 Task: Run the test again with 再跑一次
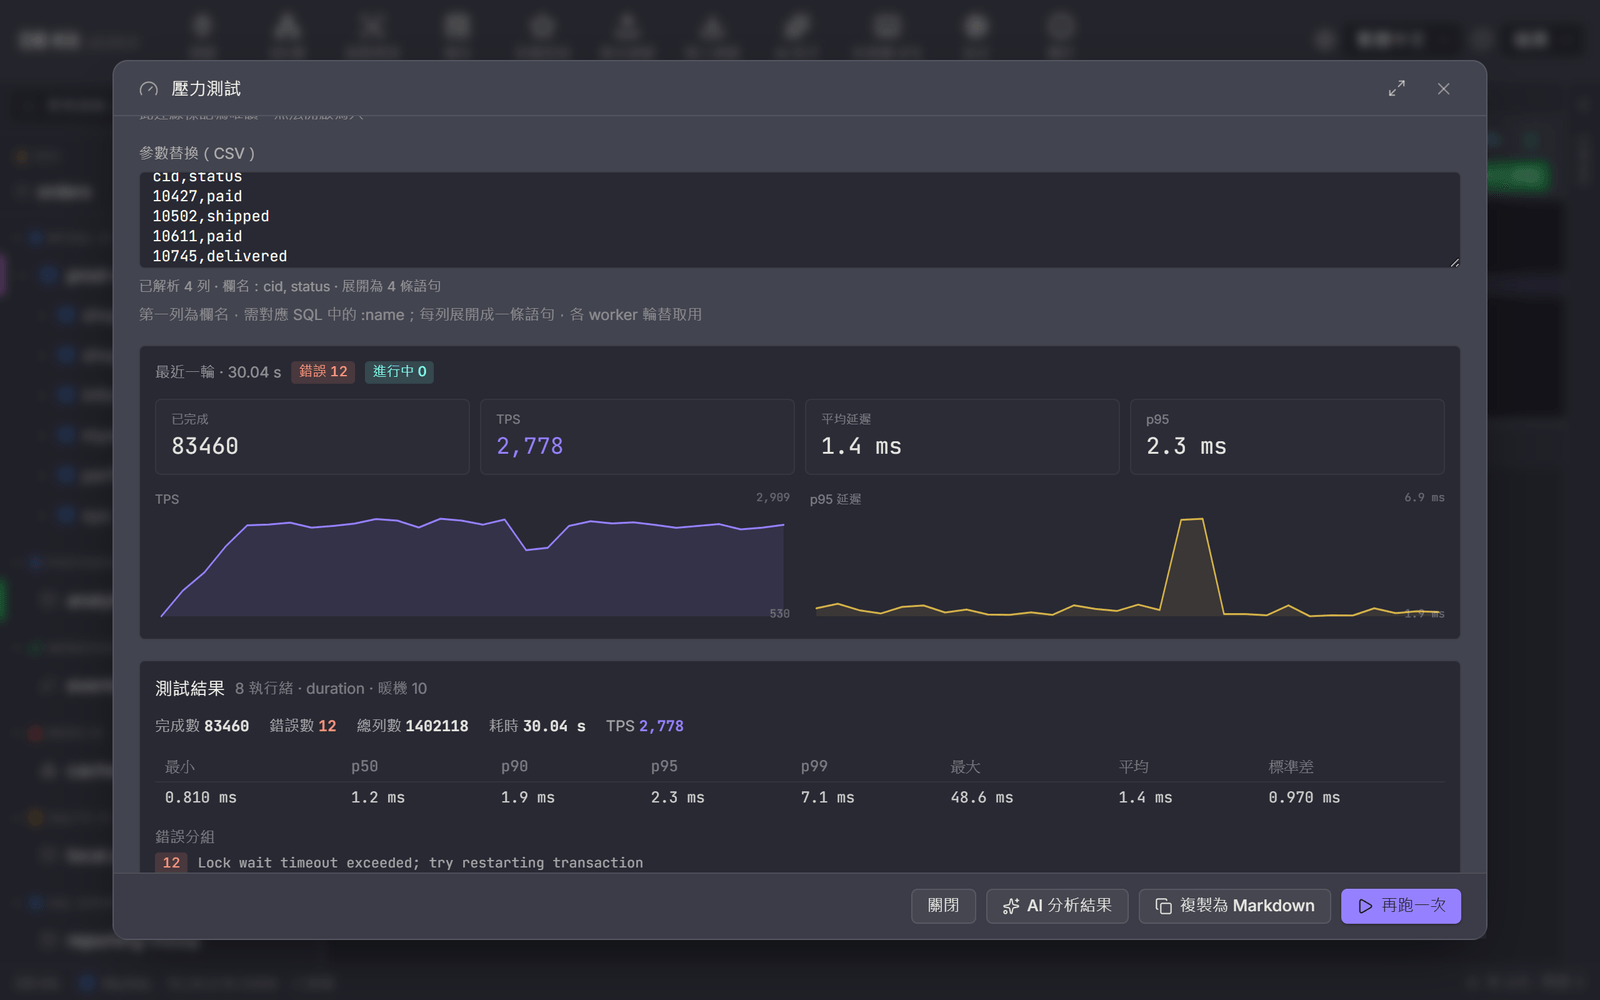[1401, 906]
